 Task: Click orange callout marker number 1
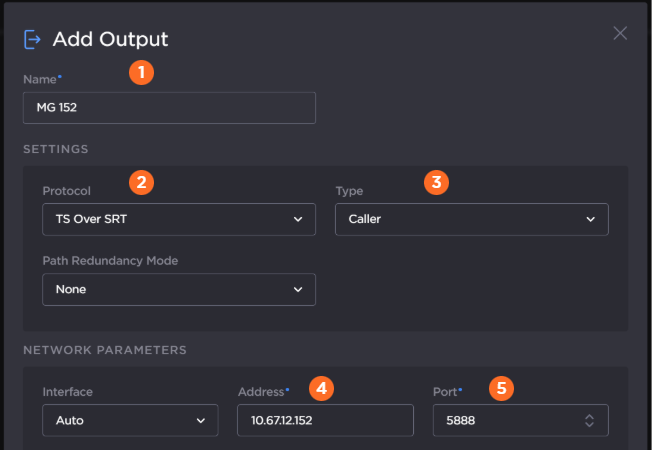141,73
